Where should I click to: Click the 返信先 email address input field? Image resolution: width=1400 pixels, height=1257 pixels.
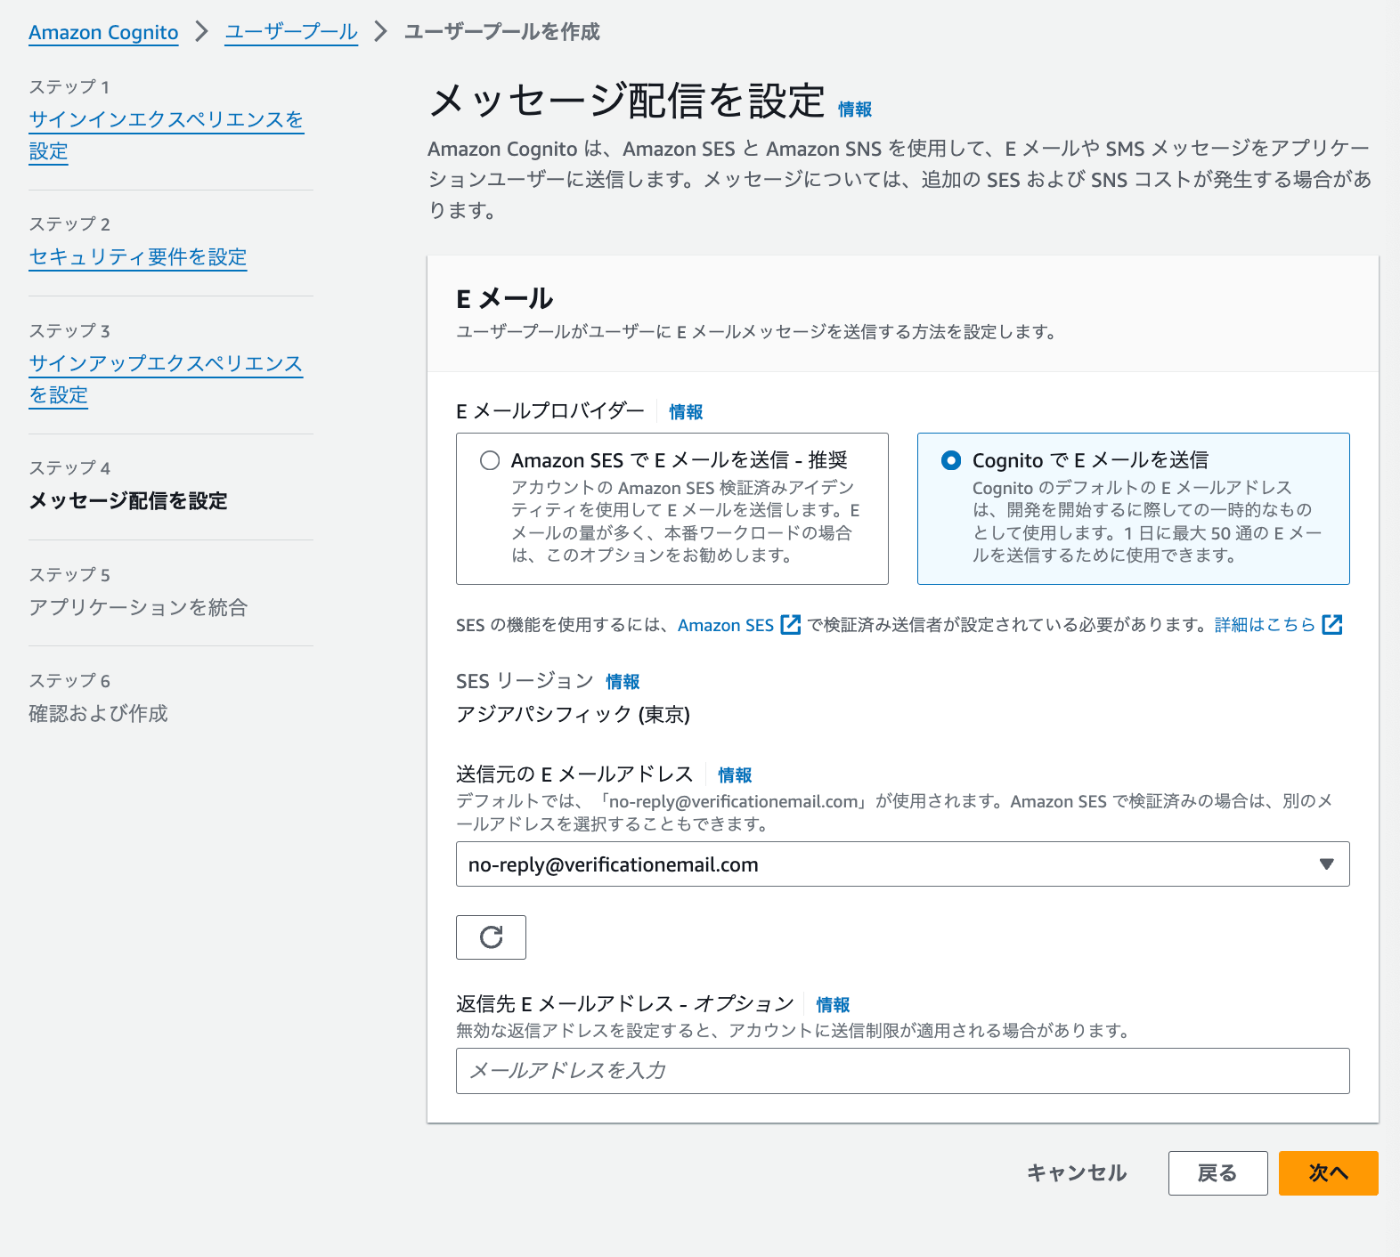pyautogui.click(x=903, y=1071)
